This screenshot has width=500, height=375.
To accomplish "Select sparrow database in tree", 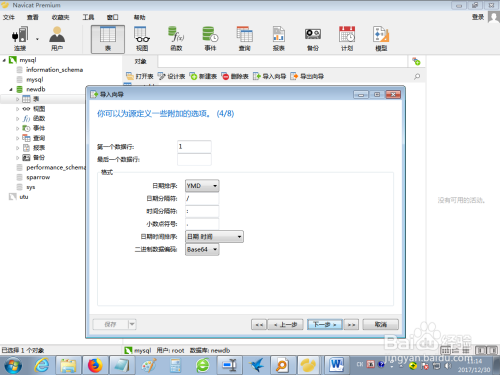I will click(38, 177).
